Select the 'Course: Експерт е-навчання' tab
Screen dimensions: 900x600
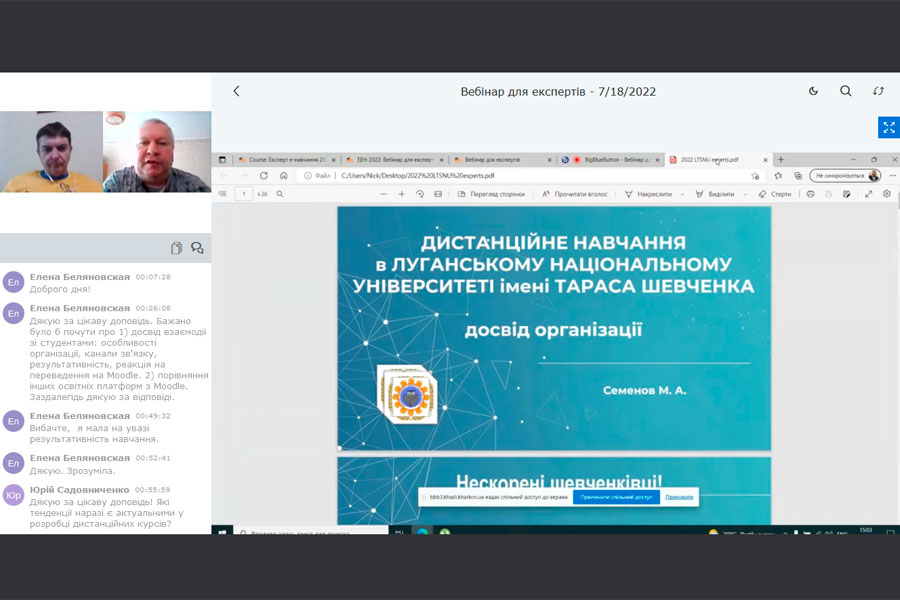point(285,160)
